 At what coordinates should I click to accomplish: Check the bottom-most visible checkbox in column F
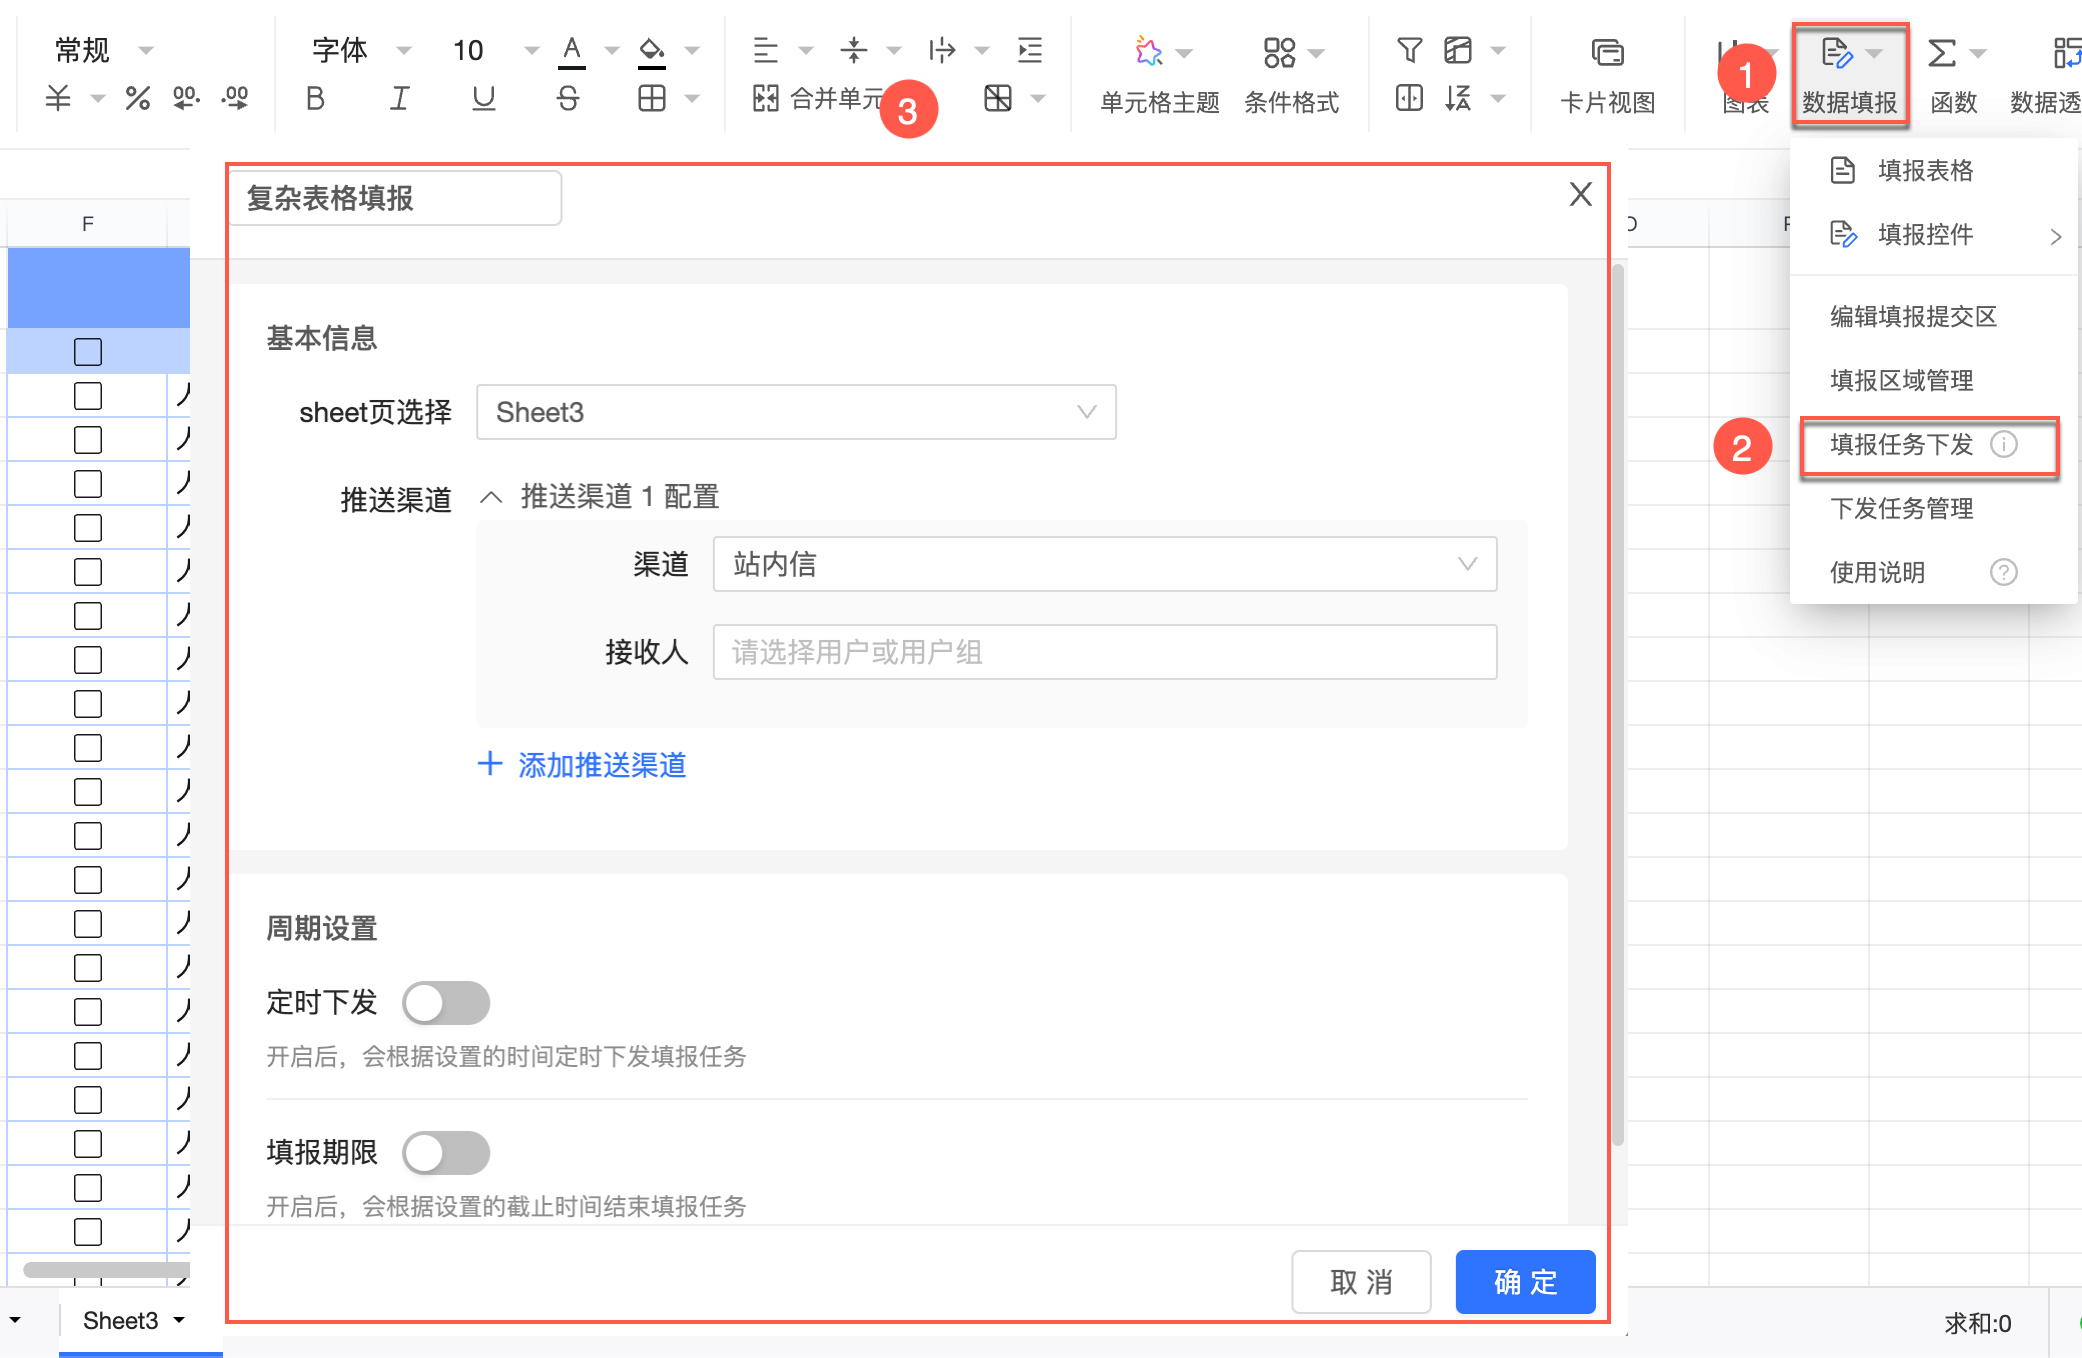[x=88, y=1232]
